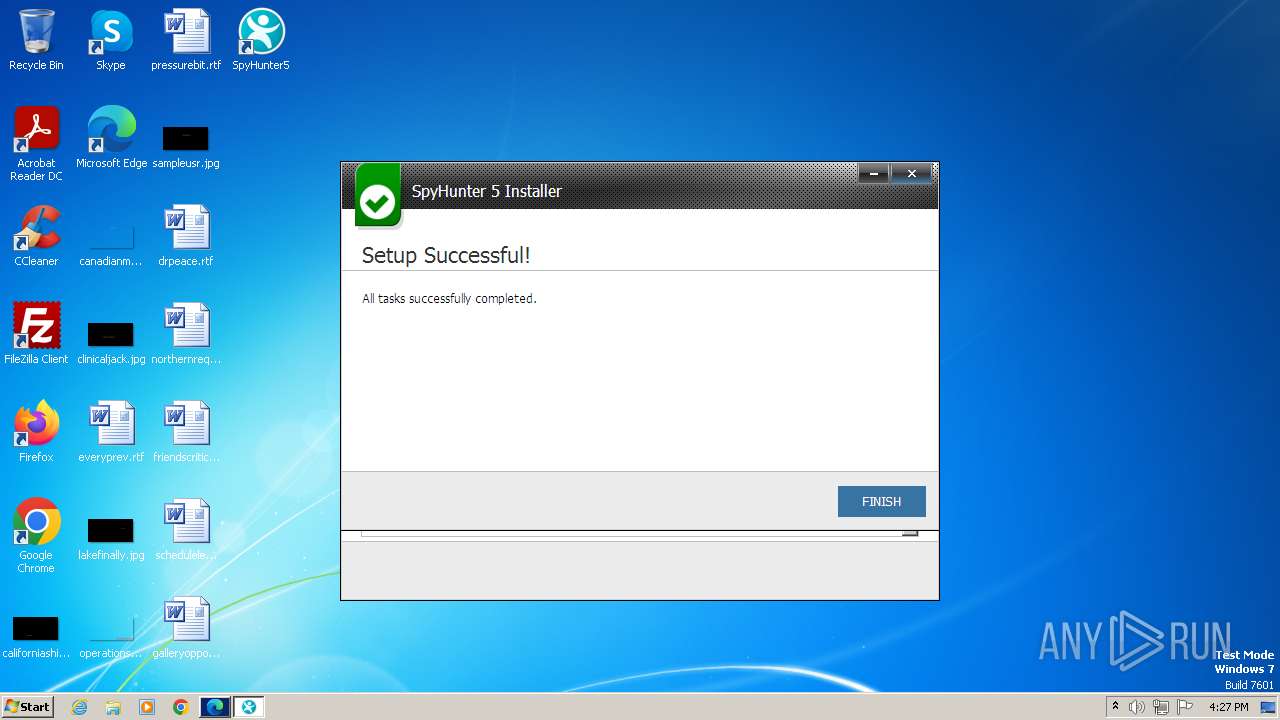Show hidden system tray icons
Screen dimensions: 1280x720
pyautogui.click(x=1115, y=707)
